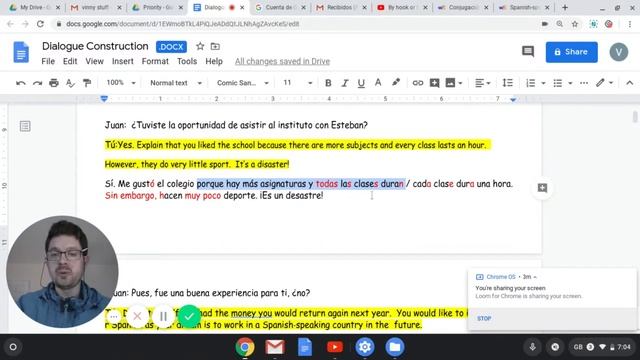Toggle underline formatting

pos(361,83)
